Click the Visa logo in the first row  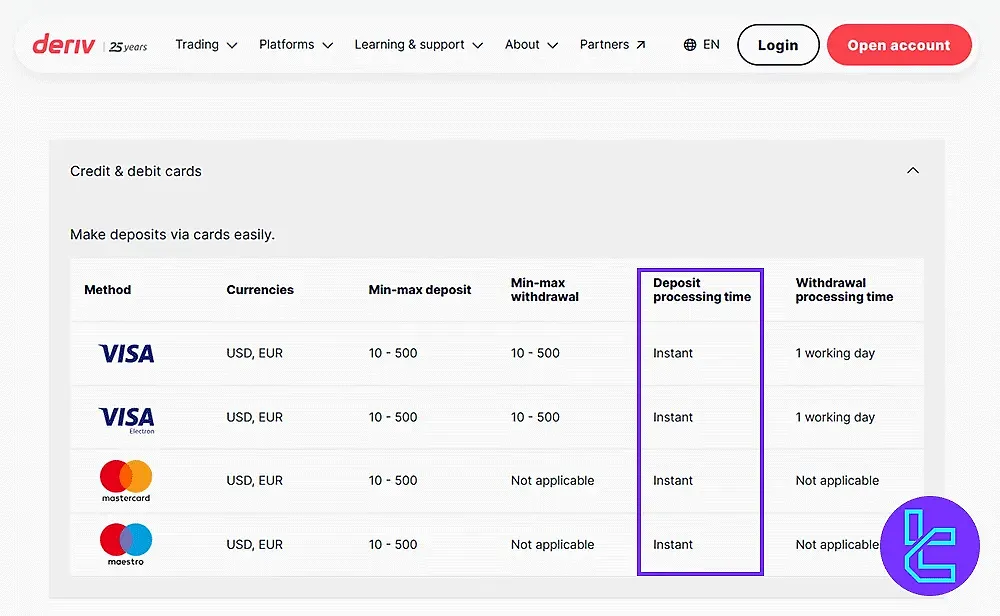click(x=126, y=353)
